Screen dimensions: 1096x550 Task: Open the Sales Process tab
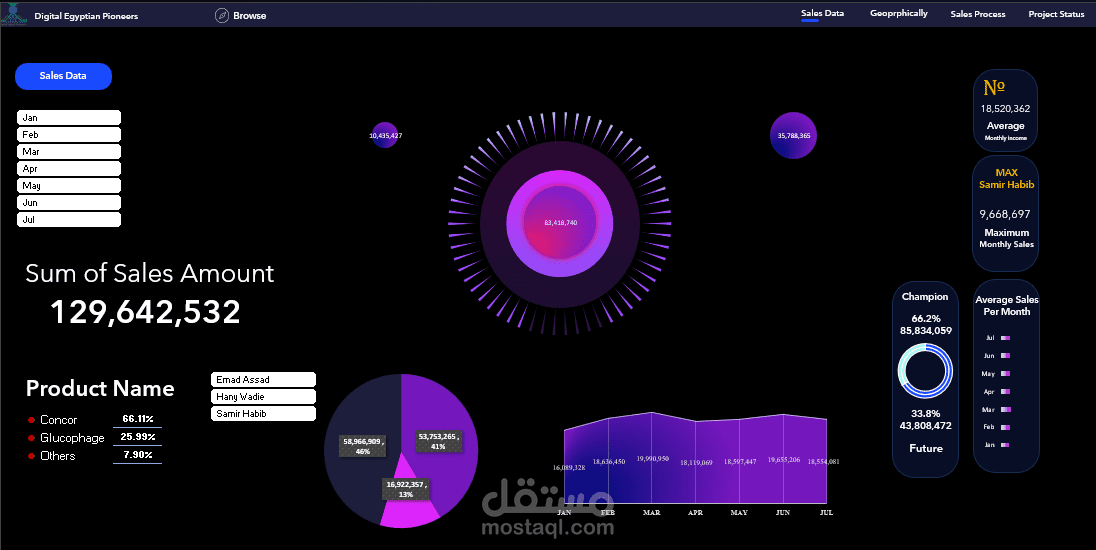pos(977,14)
